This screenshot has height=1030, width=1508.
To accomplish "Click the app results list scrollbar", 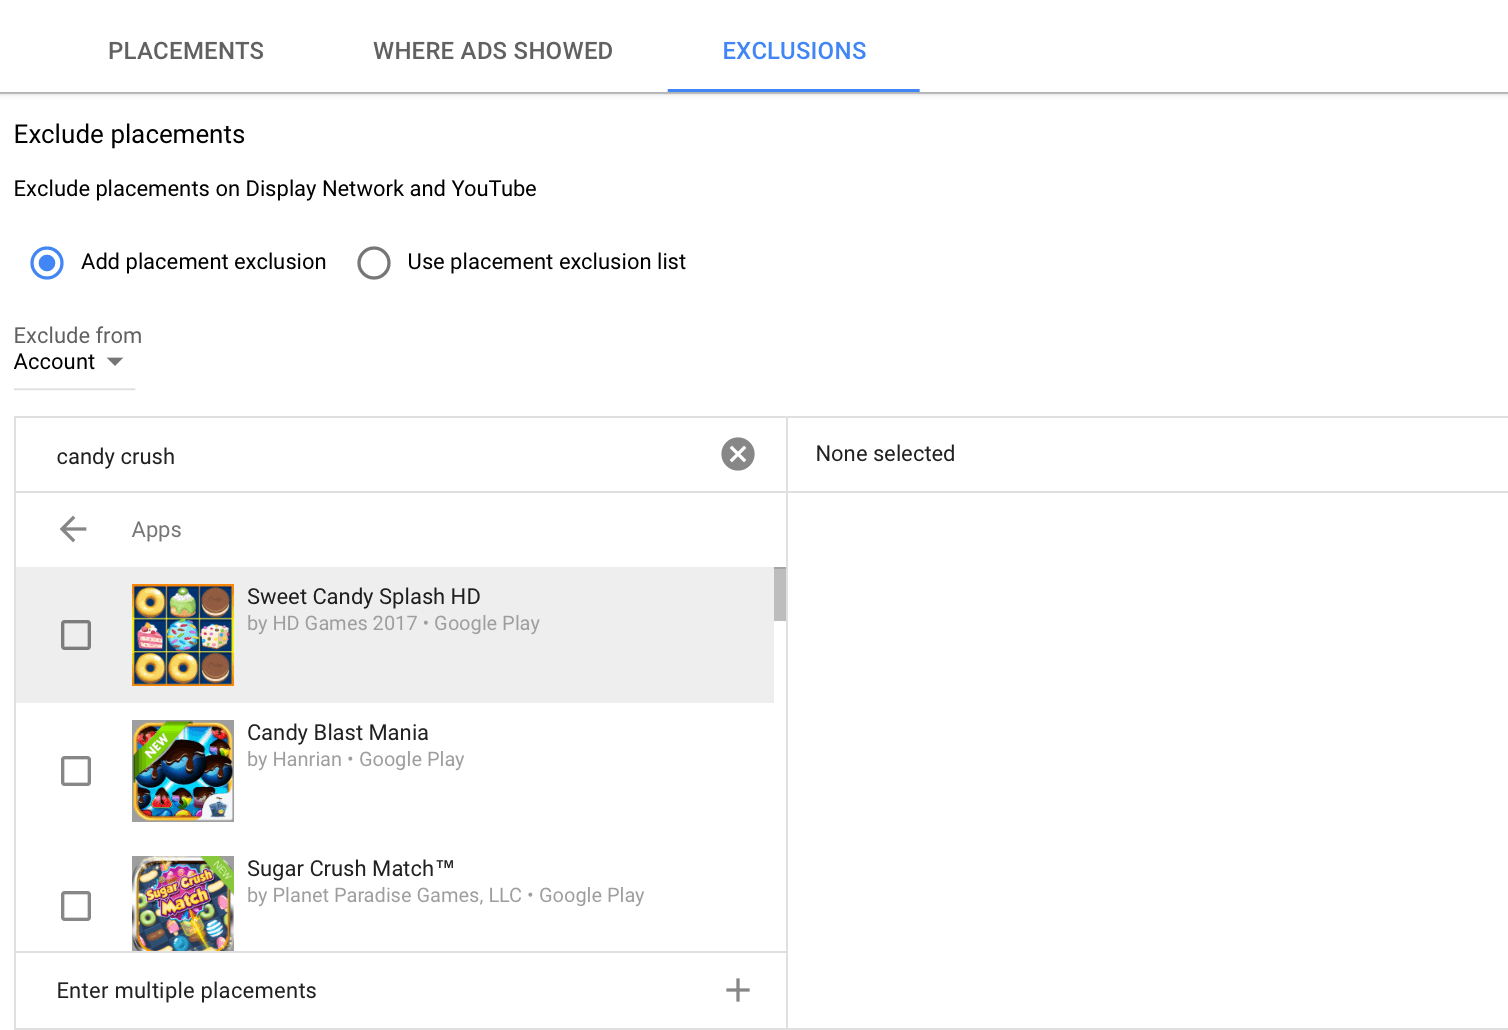I will 780,594.
